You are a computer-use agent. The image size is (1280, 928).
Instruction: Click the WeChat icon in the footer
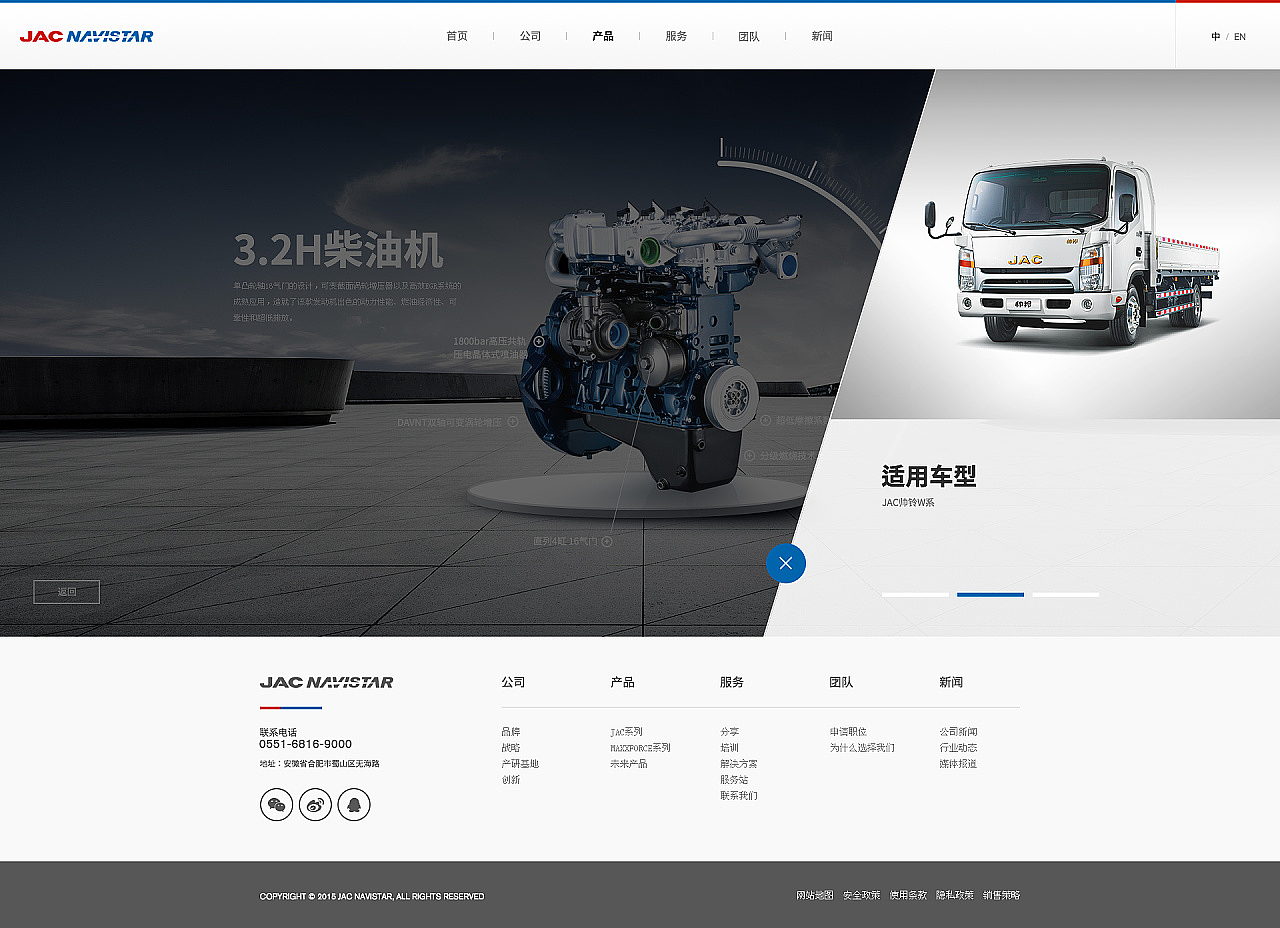click(277, 804)
